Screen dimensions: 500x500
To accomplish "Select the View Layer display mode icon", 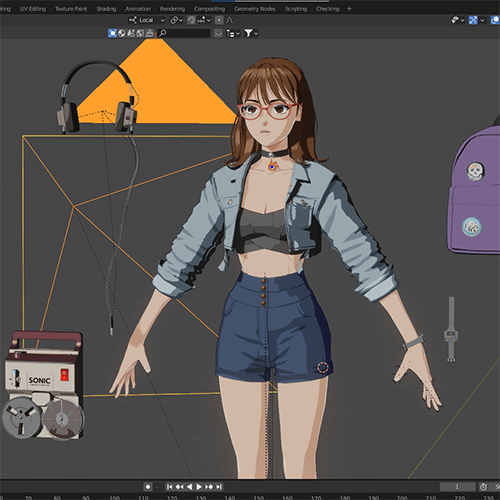I will pos(112,33).
